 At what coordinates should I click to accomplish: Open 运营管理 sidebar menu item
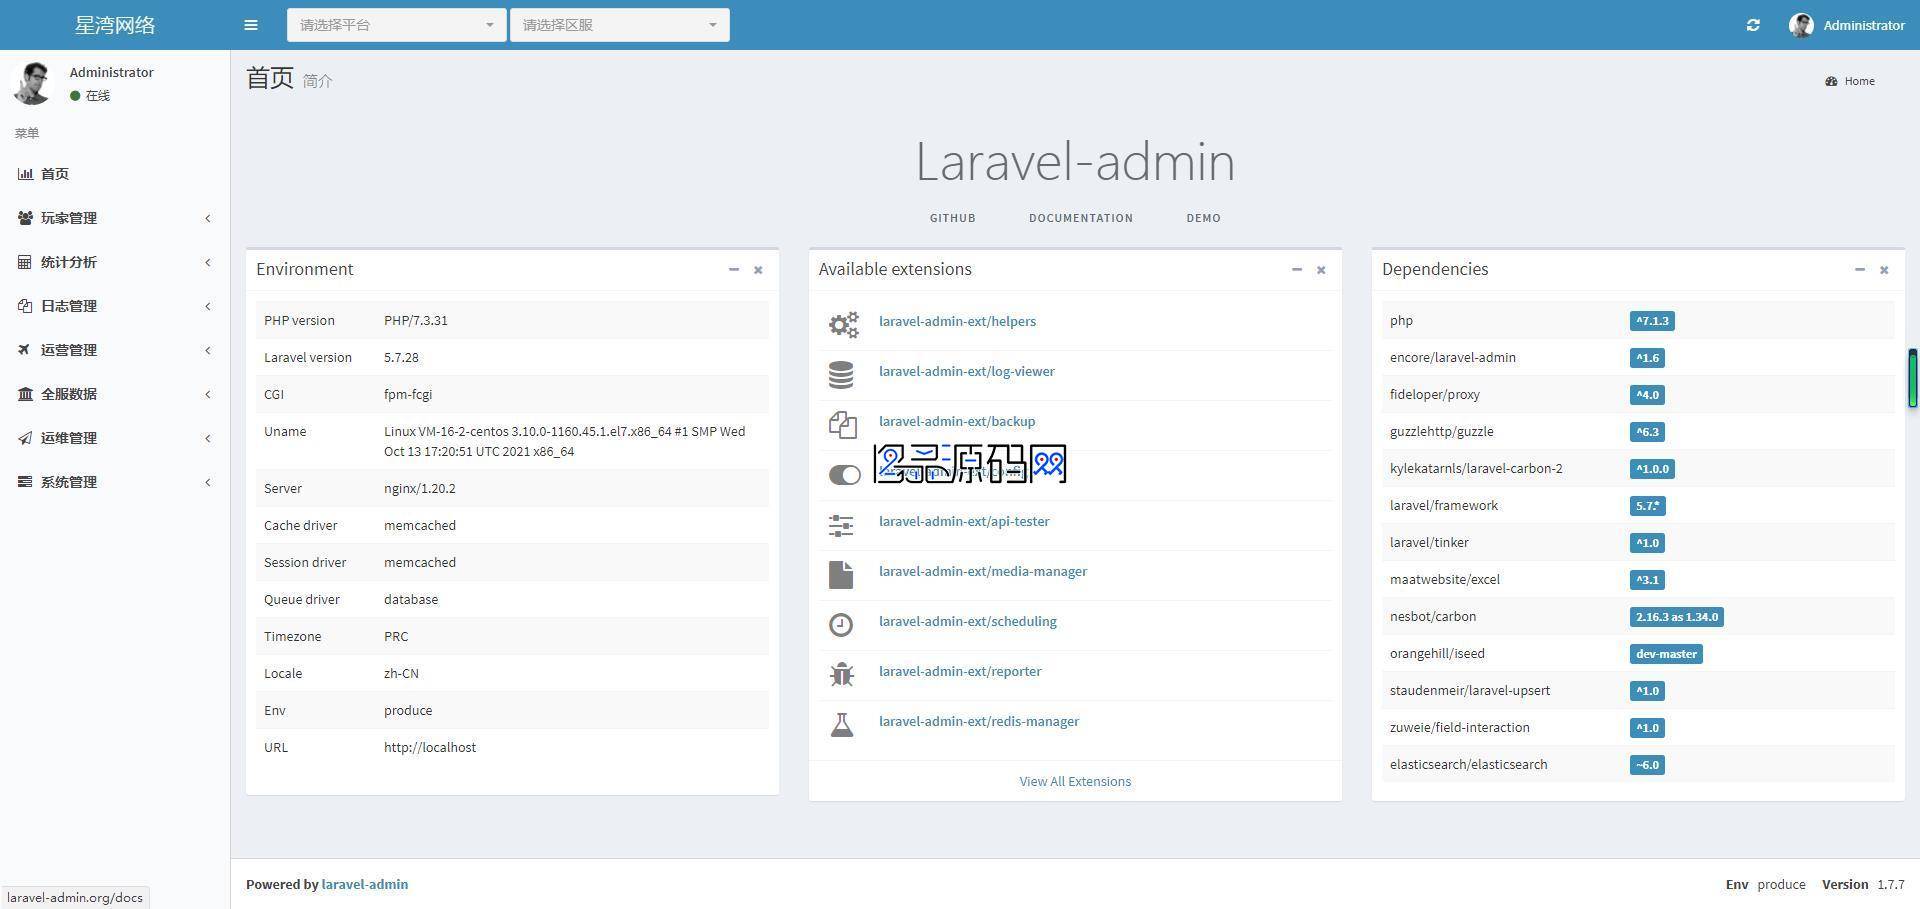(115, 350)
